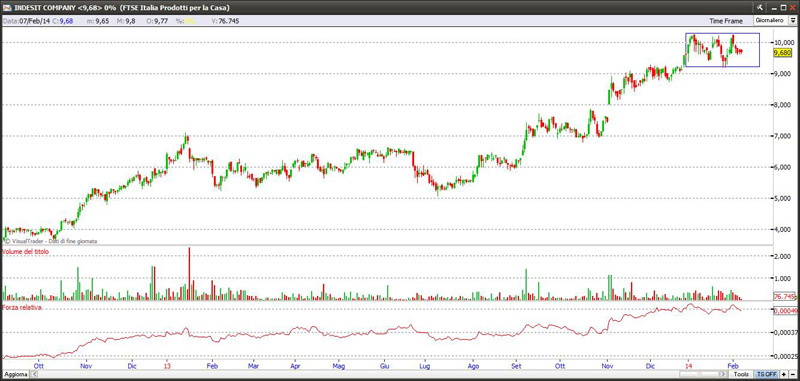Screen dimensions: 800x381
Task: Zoom out with the minus button
Action: [792, 374]
